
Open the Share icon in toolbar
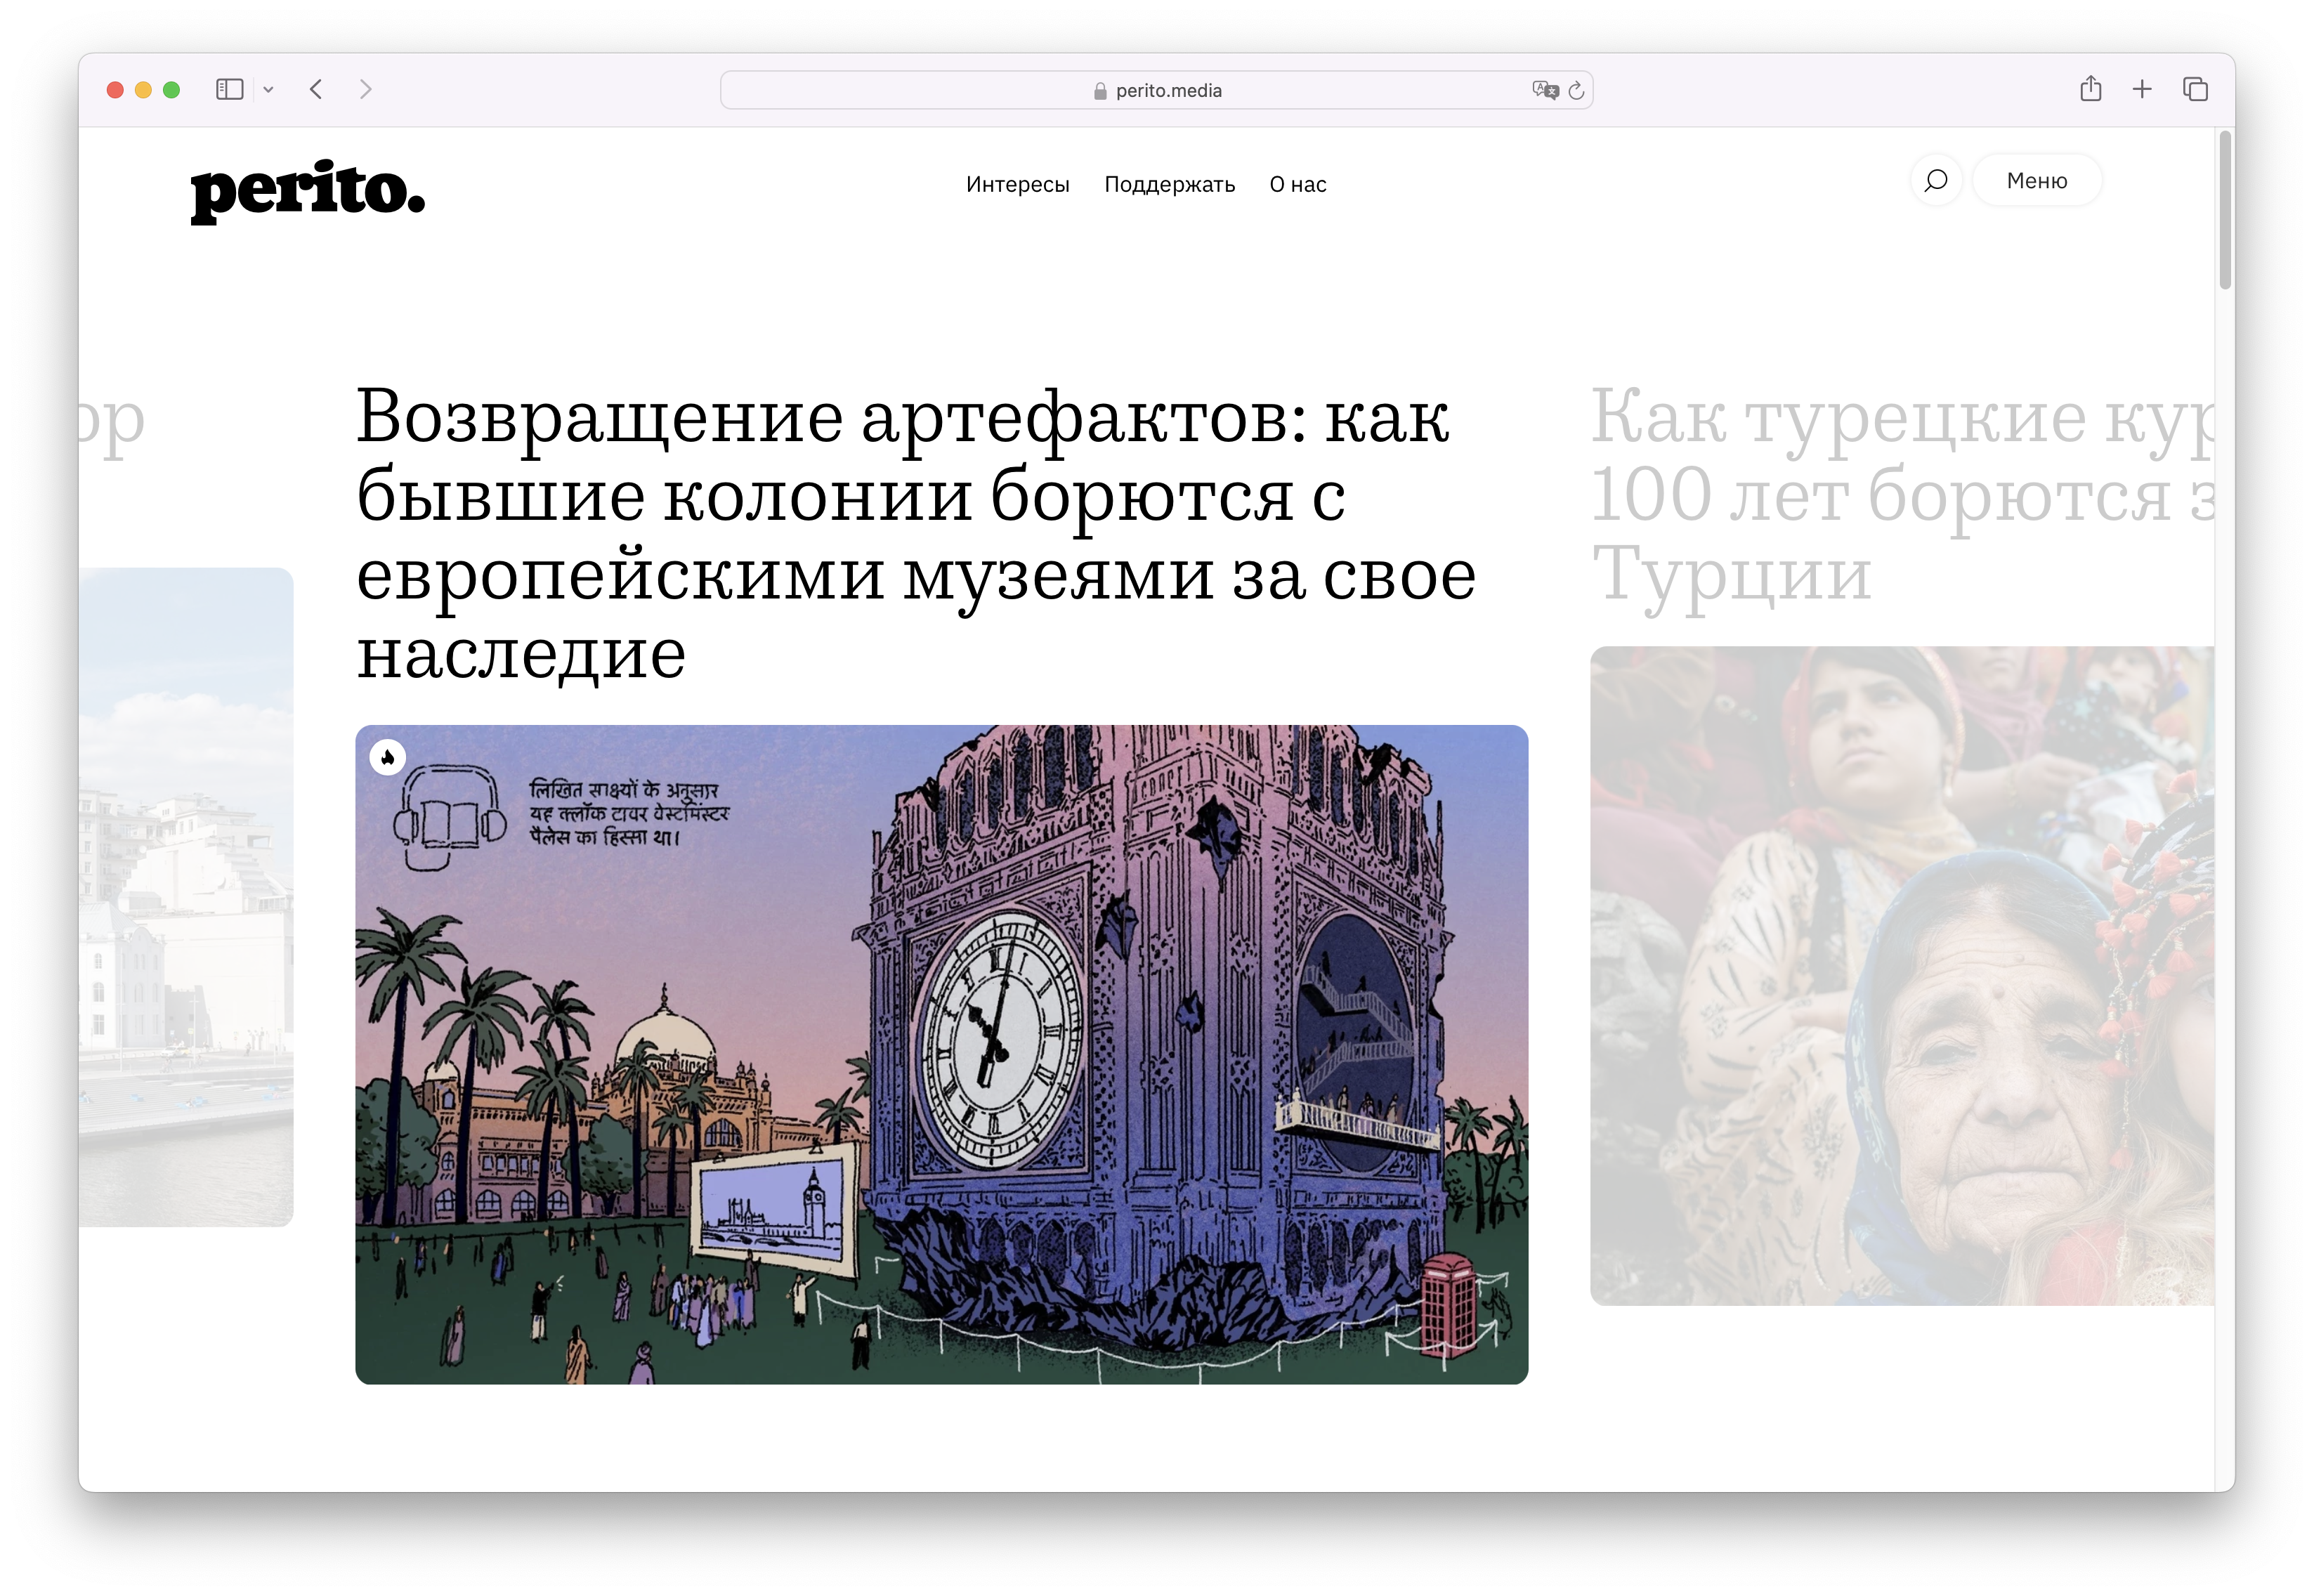[2090, 90]
